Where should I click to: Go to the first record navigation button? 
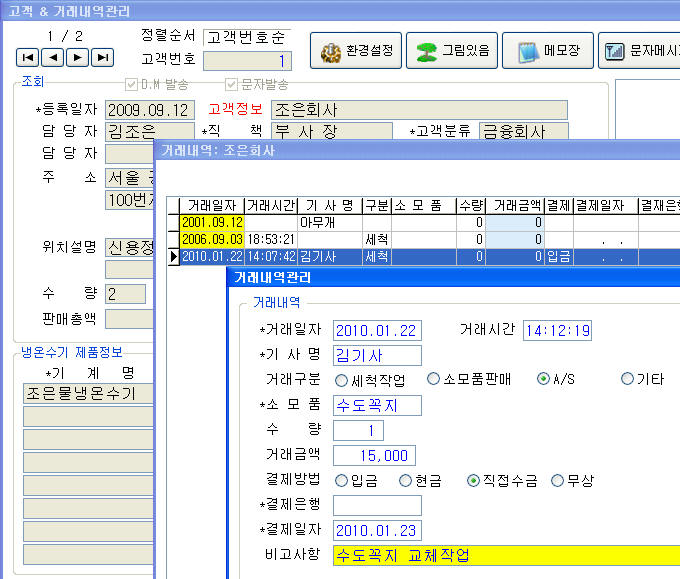point(29,57)
